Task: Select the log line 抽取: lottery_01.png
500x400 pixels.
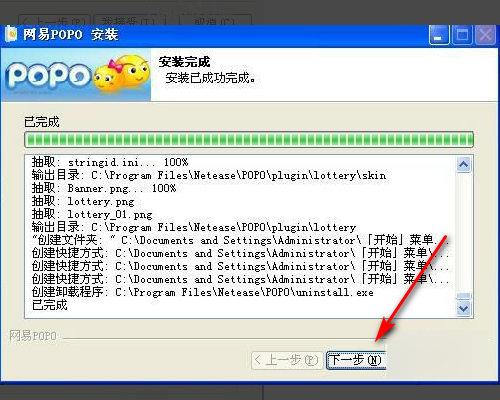Action: point(92,214)
